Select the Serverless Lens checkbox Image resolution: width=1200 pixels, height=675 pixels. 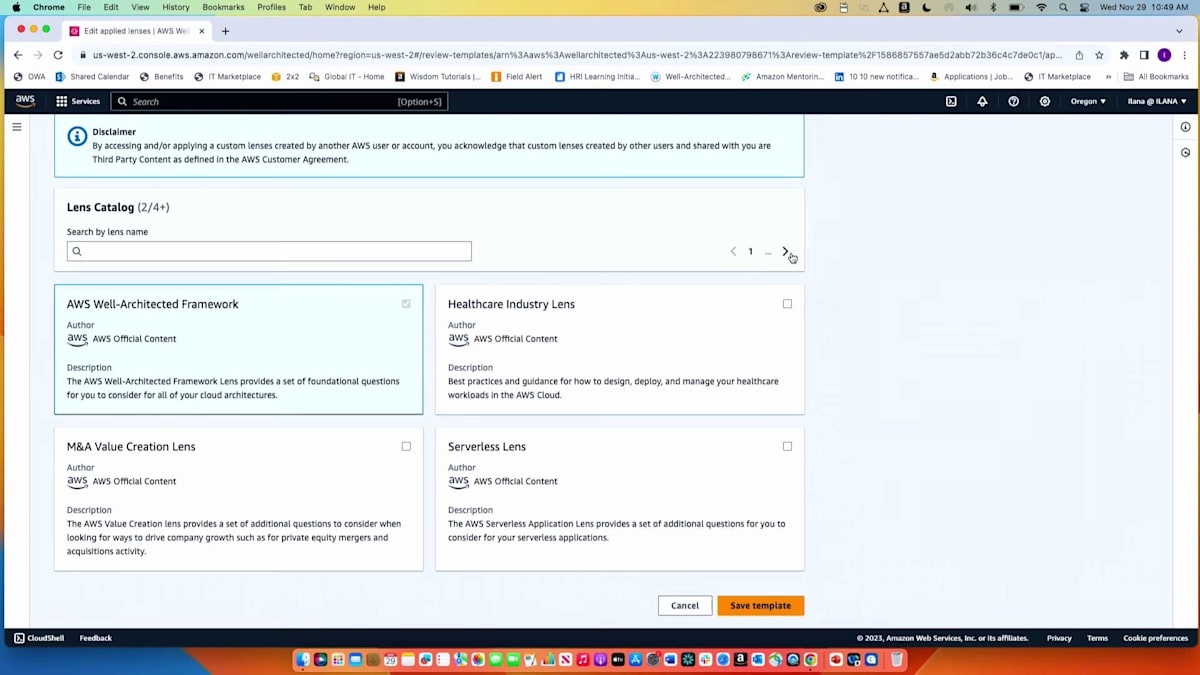(787, 446)
